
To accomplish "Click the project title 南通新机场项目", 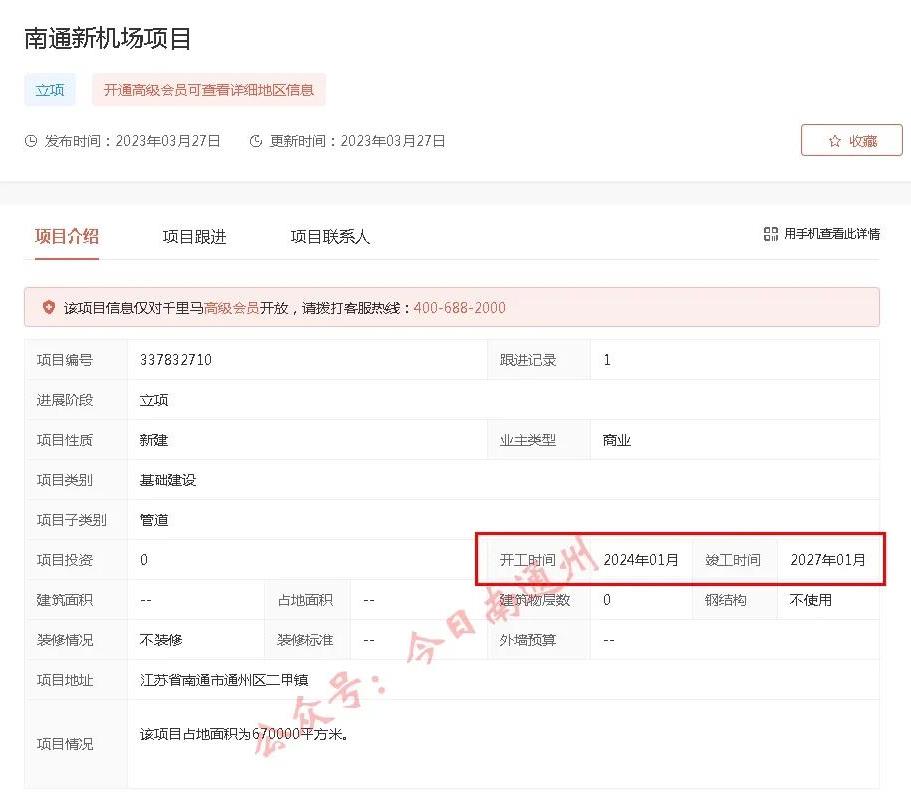I will point(107,39).
